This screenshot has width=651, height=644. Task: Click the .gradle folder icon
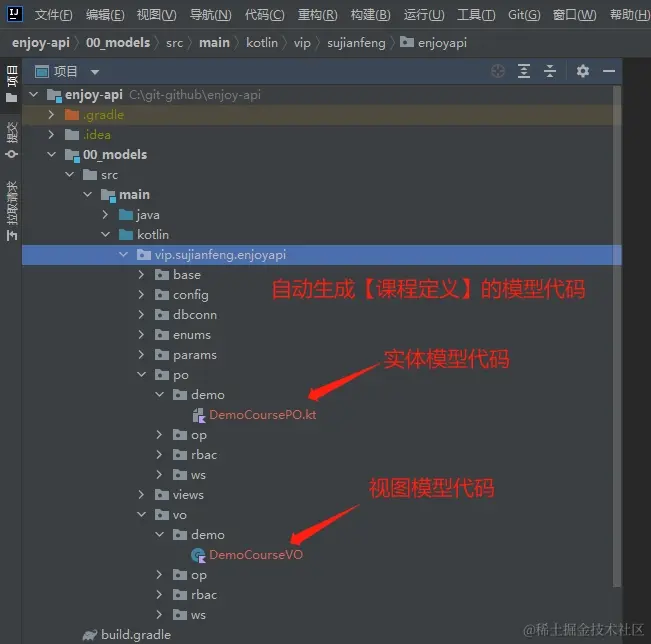point(72,115)
